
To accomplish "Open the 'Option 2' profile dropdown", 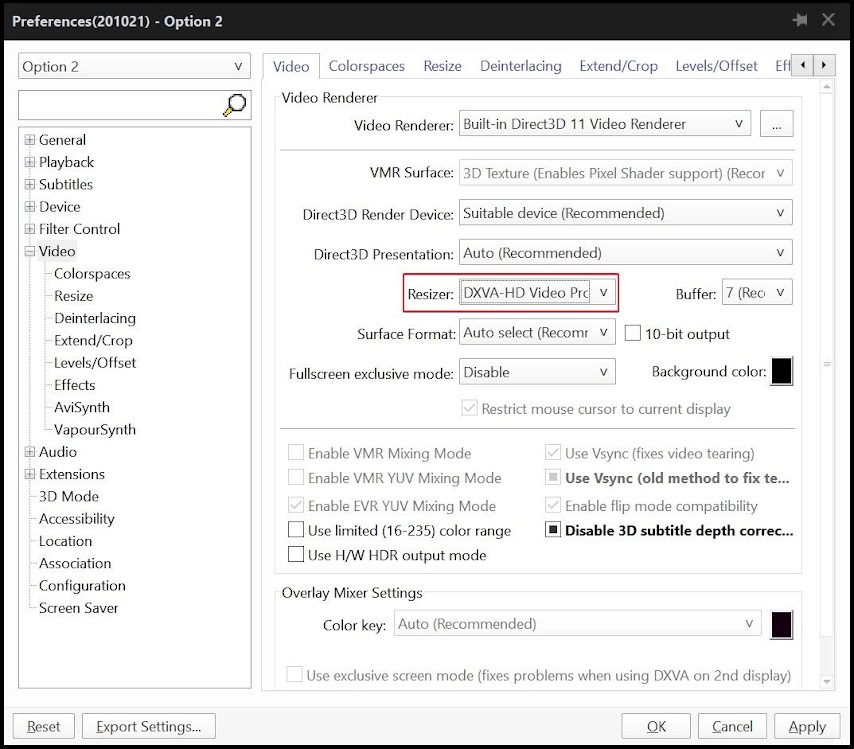I will (x=133, y=65).
